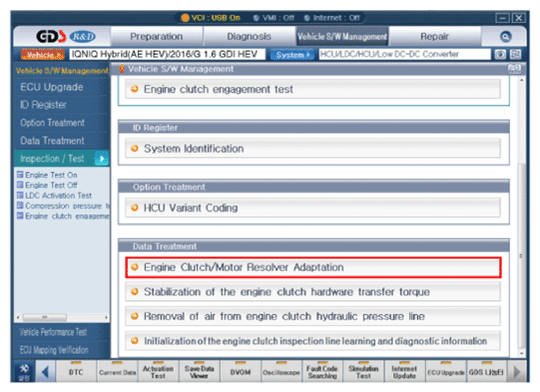Open Fault Code Searching tool

322,372
